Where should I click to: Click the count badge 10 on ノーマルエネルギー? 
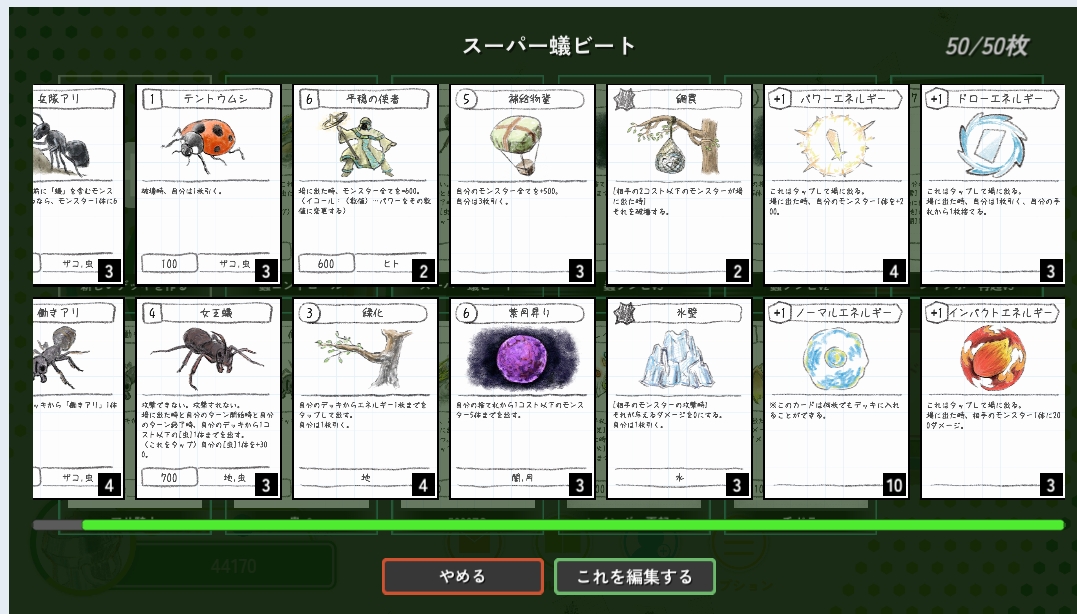(894, 486)
